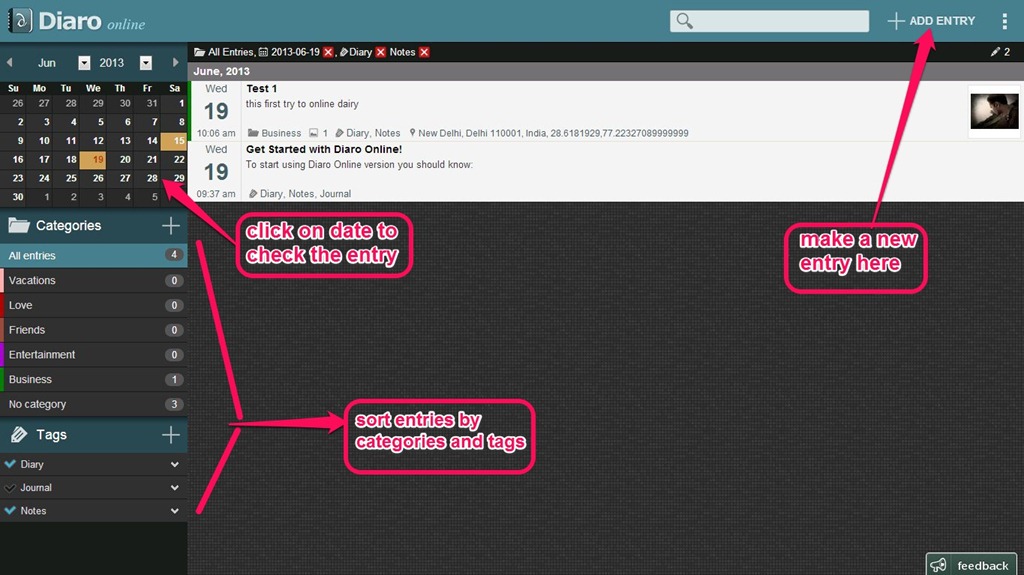The width and height of the screenshot is (1024, 575).
Task: Click the feedback megaphone icon
Action: (x=938, y=565)
